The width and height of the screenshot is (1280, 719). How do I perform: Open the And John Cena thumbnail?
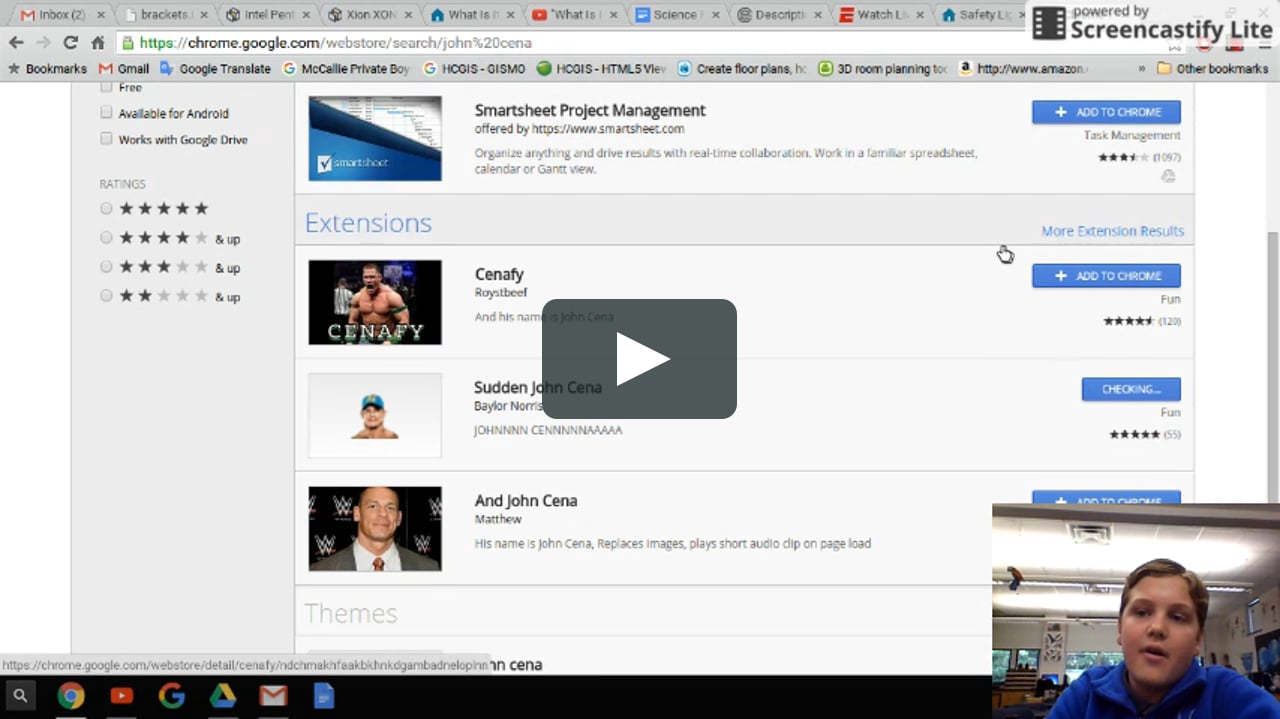click(375, 529)
